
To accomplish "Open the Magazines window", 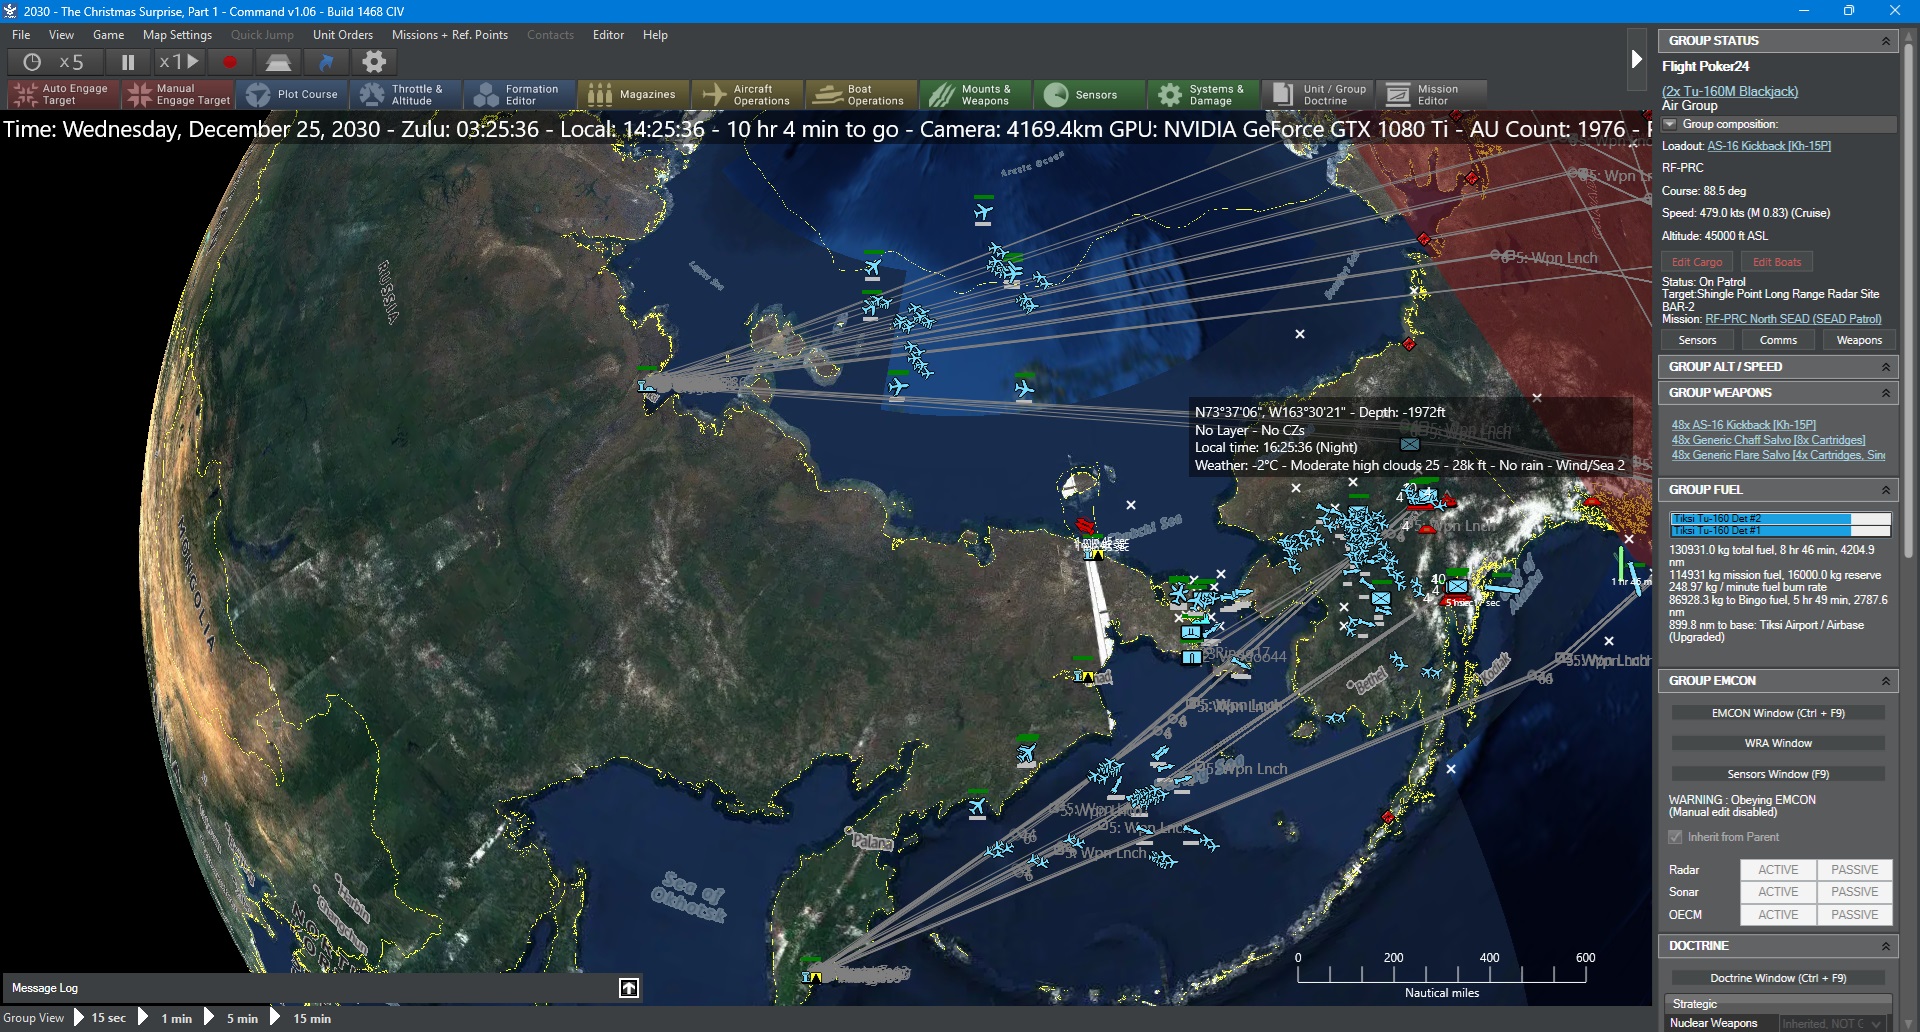I will (x=633, y=95).
